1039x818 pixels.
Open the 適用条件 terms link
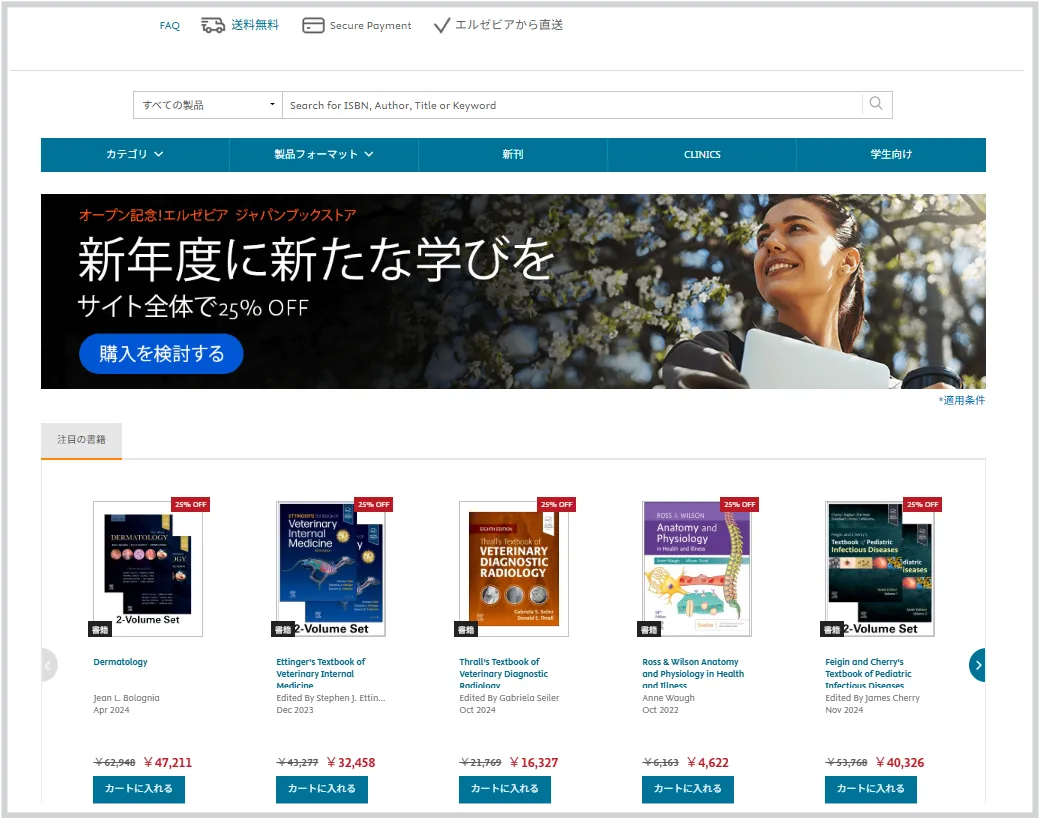(961, 400)
